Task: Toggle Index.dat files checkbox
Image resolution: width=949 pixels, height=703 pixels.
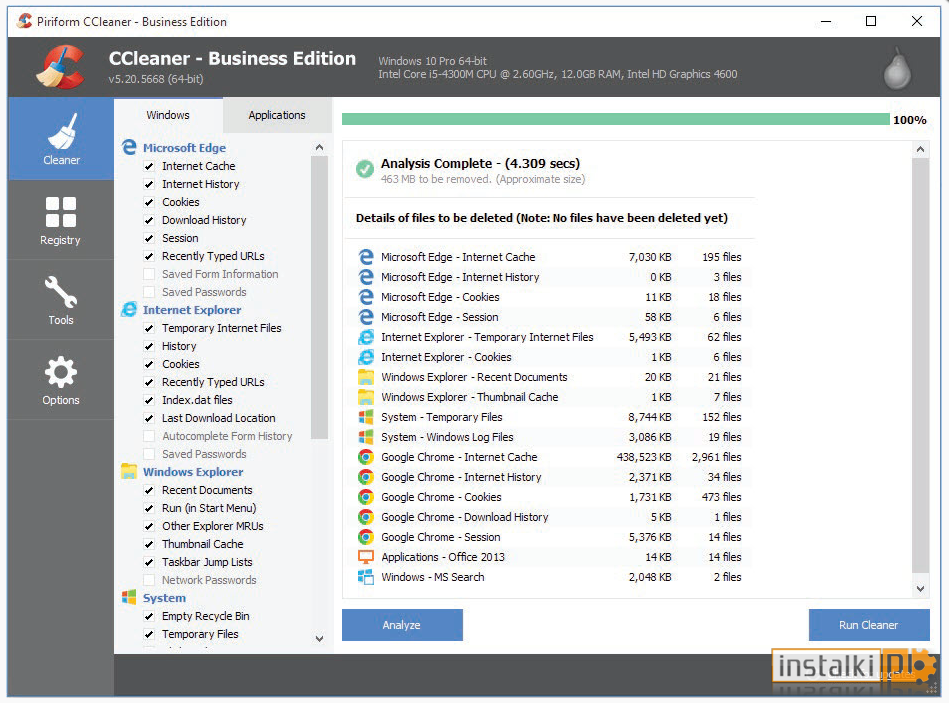Action: click(x=149, y=400)
